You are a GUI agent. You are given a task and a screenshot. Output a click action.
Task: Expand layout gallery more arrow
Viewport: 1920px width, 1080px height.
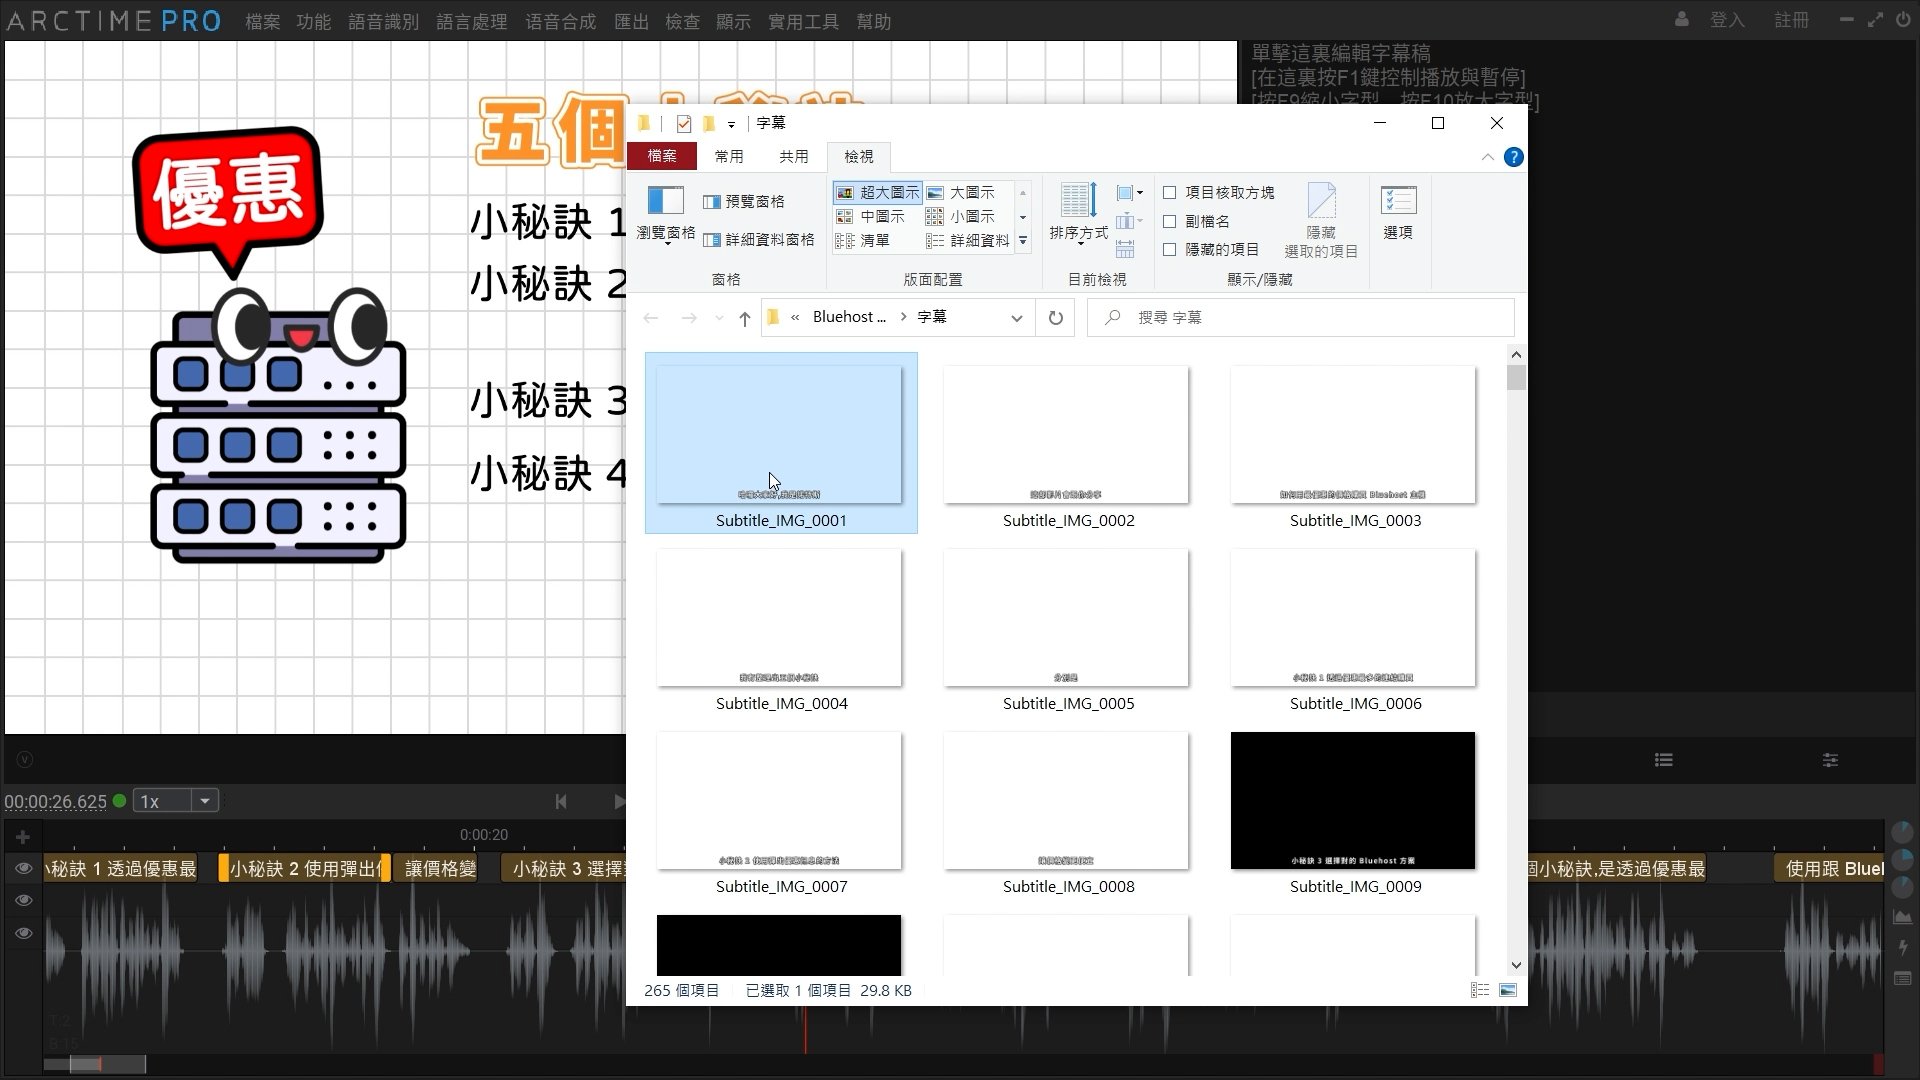[x=1022, y=241]
